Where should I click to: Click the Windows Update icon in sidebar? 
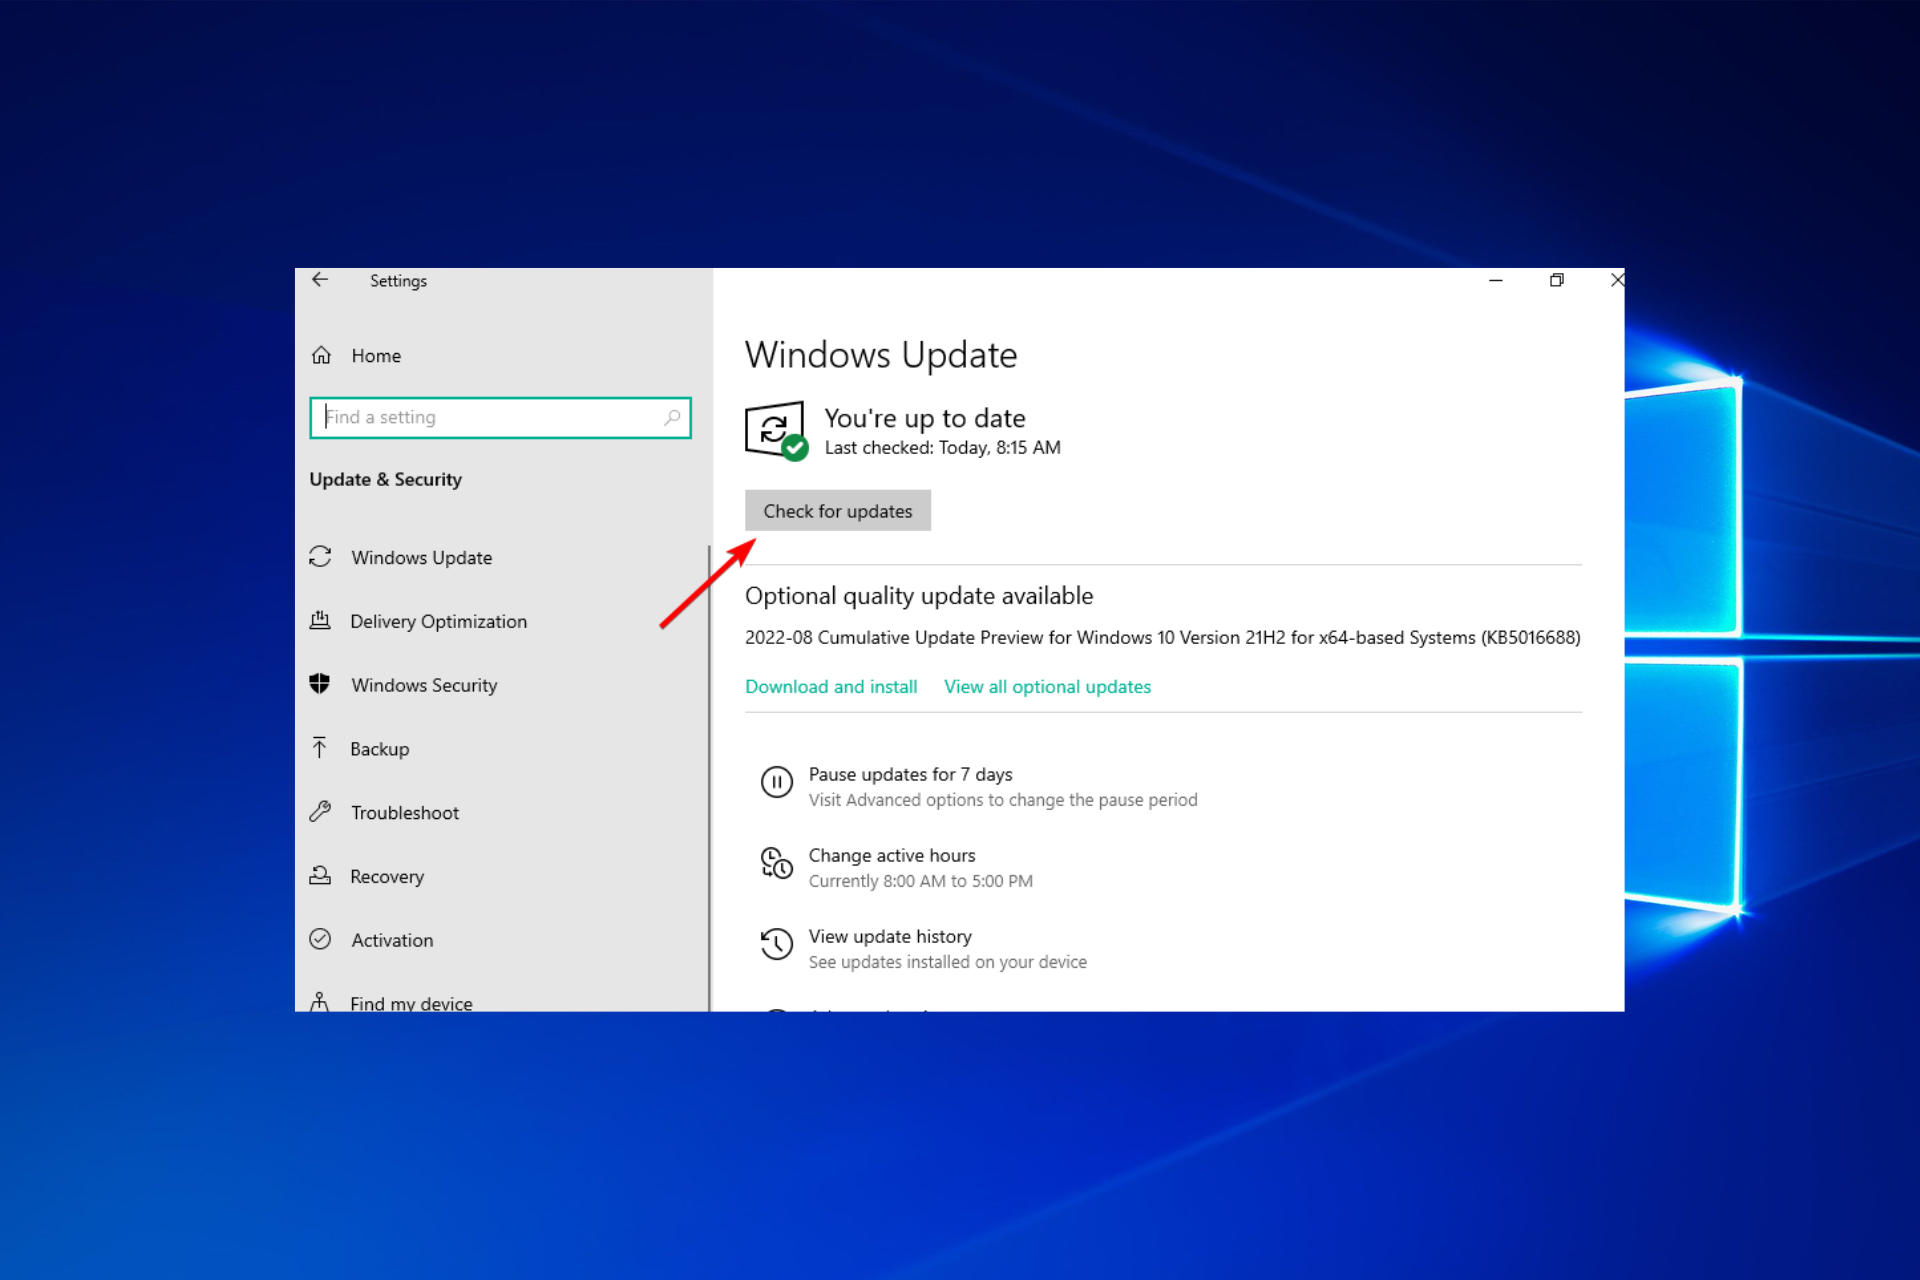coord(321,556)
